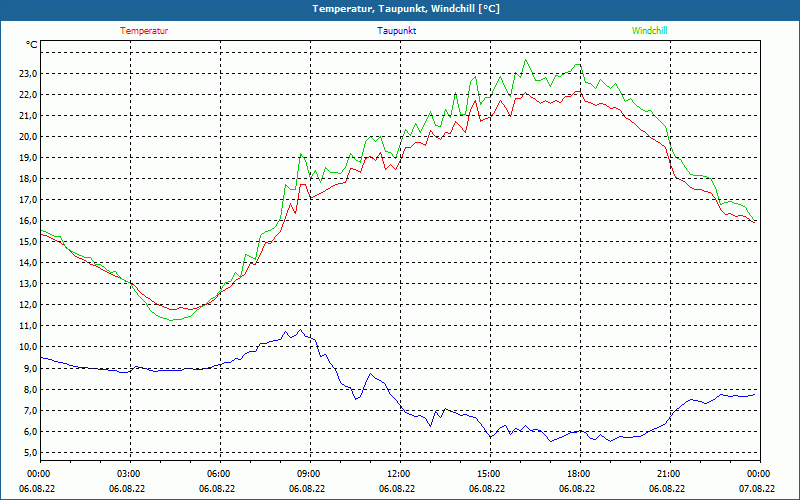
Task: Click the 07.08.22 date label
Action: 757,489
